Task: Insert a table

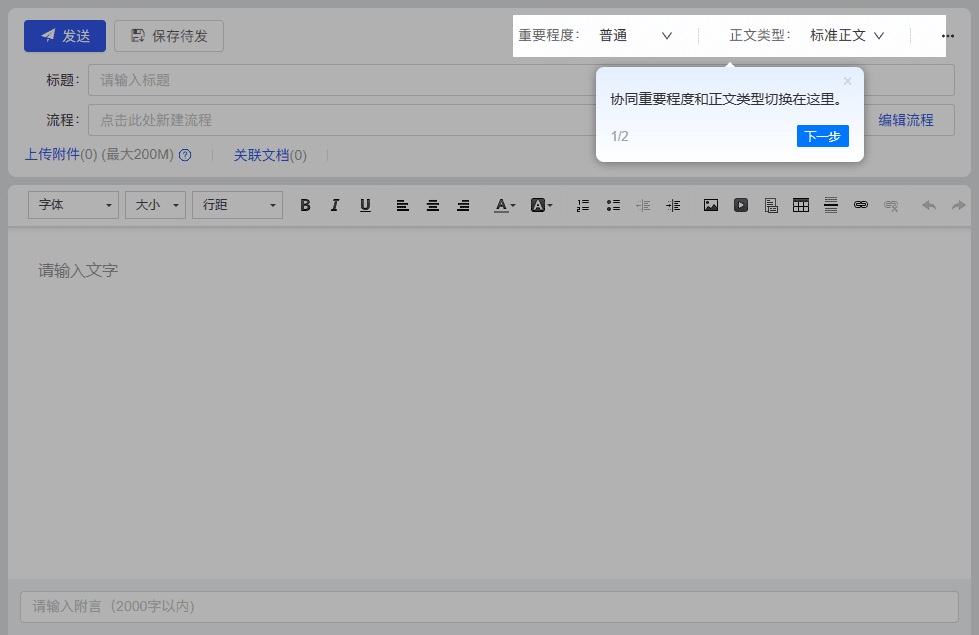Action: point(800,205)
